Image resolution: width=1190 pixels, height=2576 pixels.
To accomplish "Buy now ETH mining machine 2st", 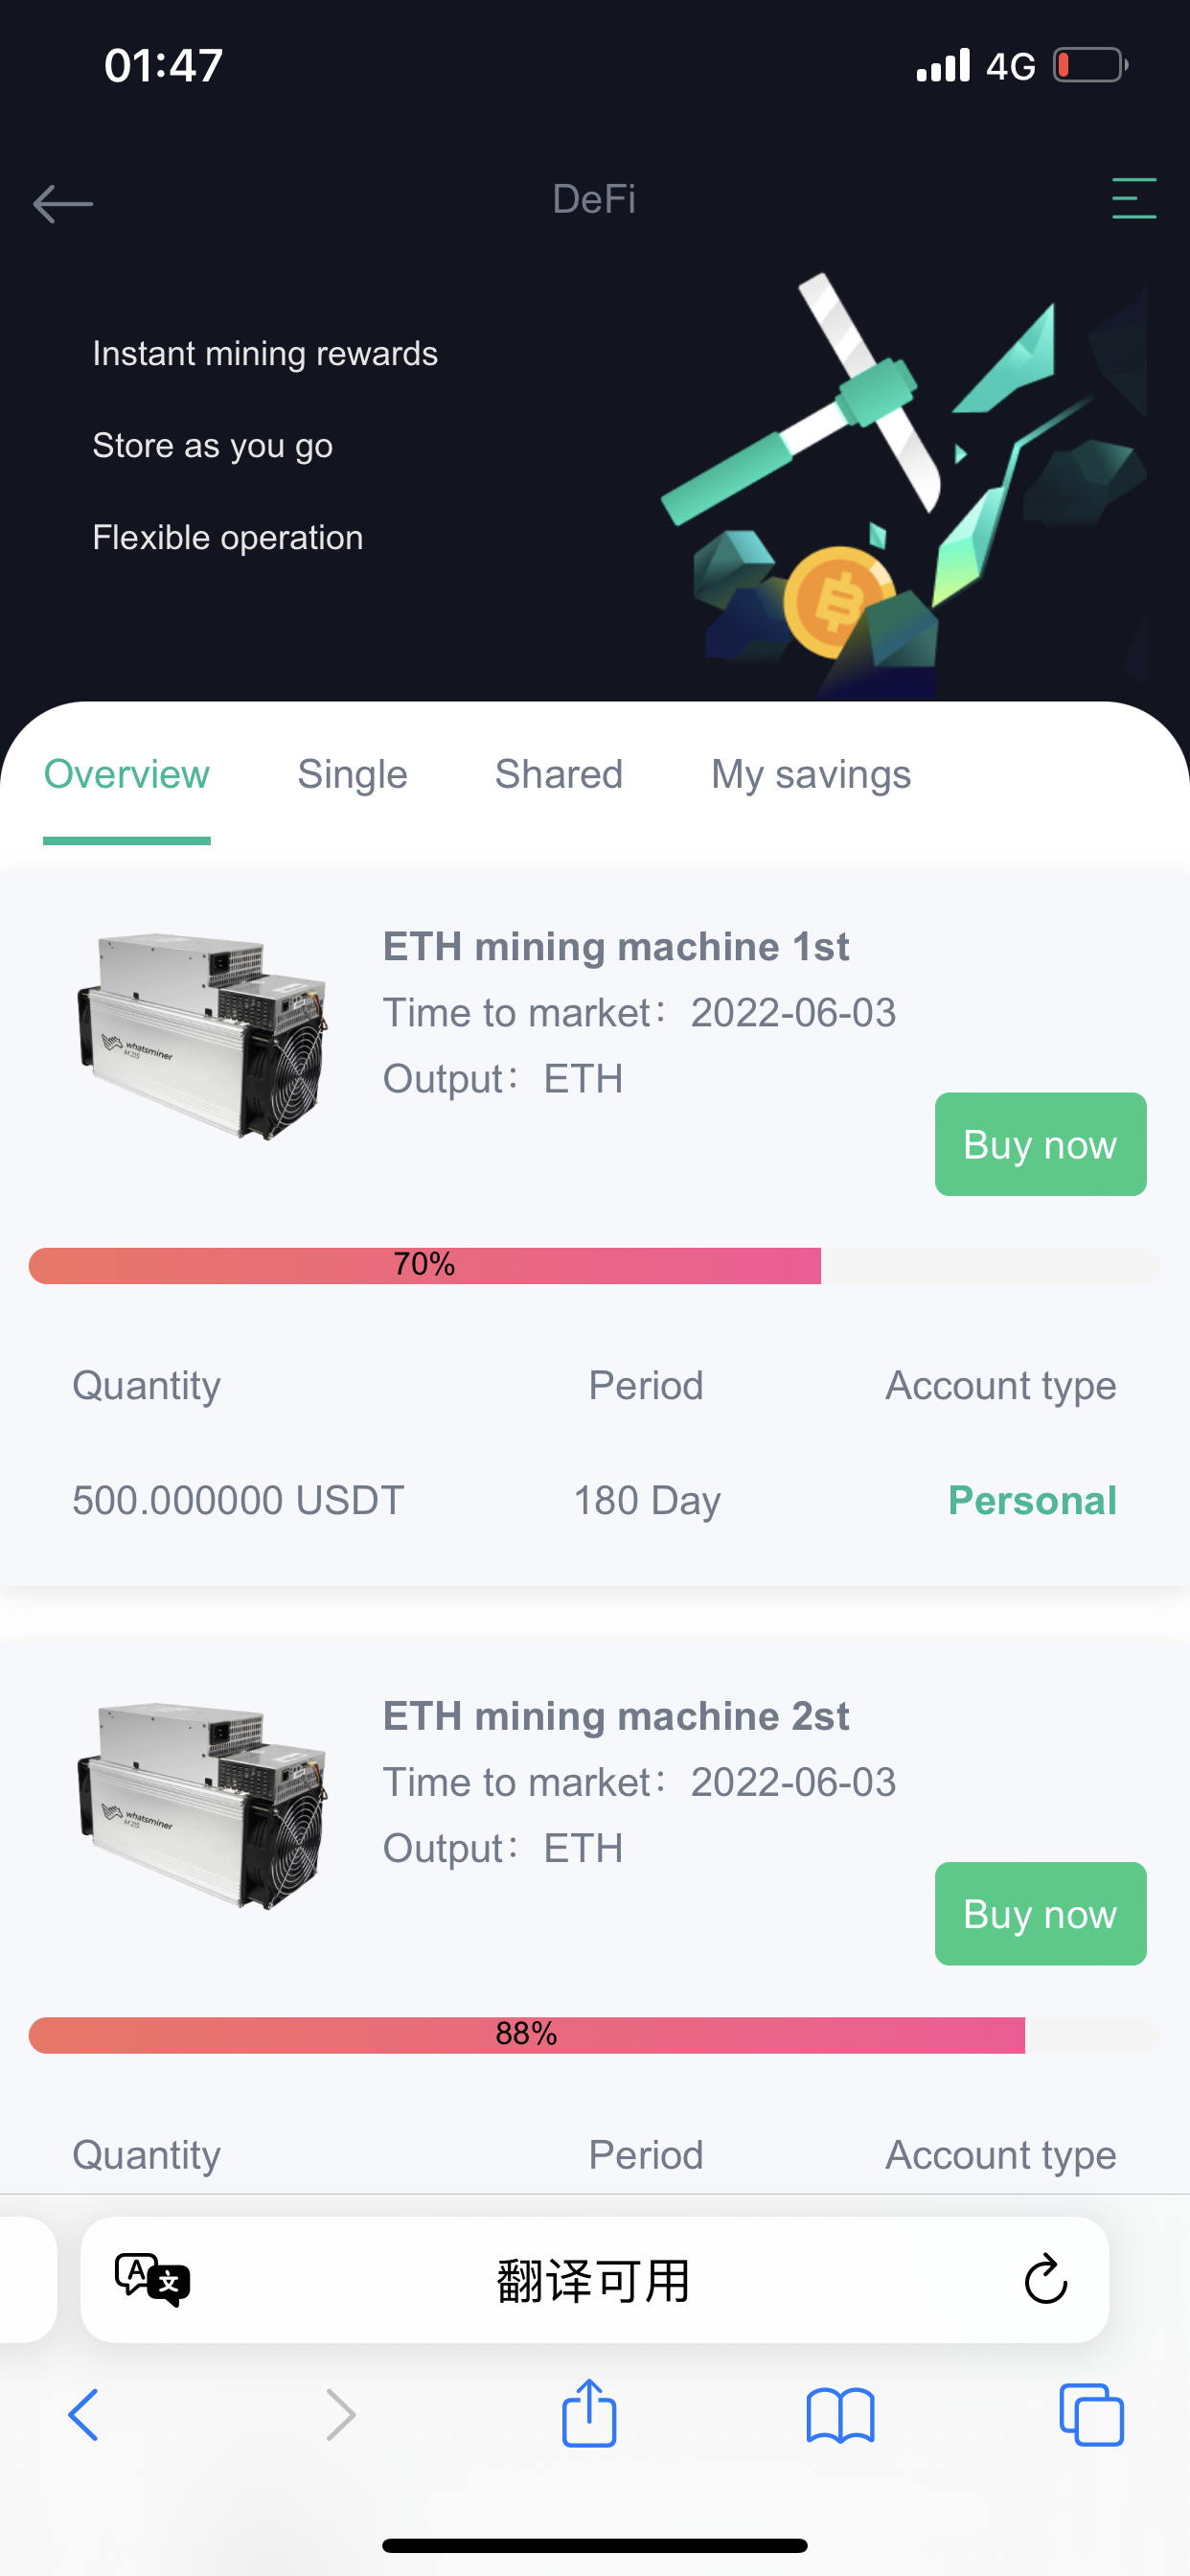I will [1040, 1913].
